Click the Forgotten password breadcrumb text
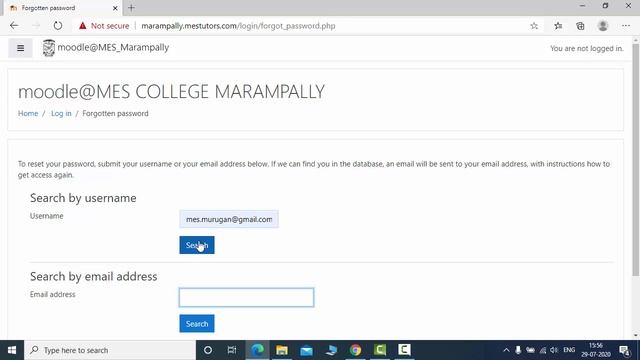Screen dimensions: 640x360 [x=116, y=113]
